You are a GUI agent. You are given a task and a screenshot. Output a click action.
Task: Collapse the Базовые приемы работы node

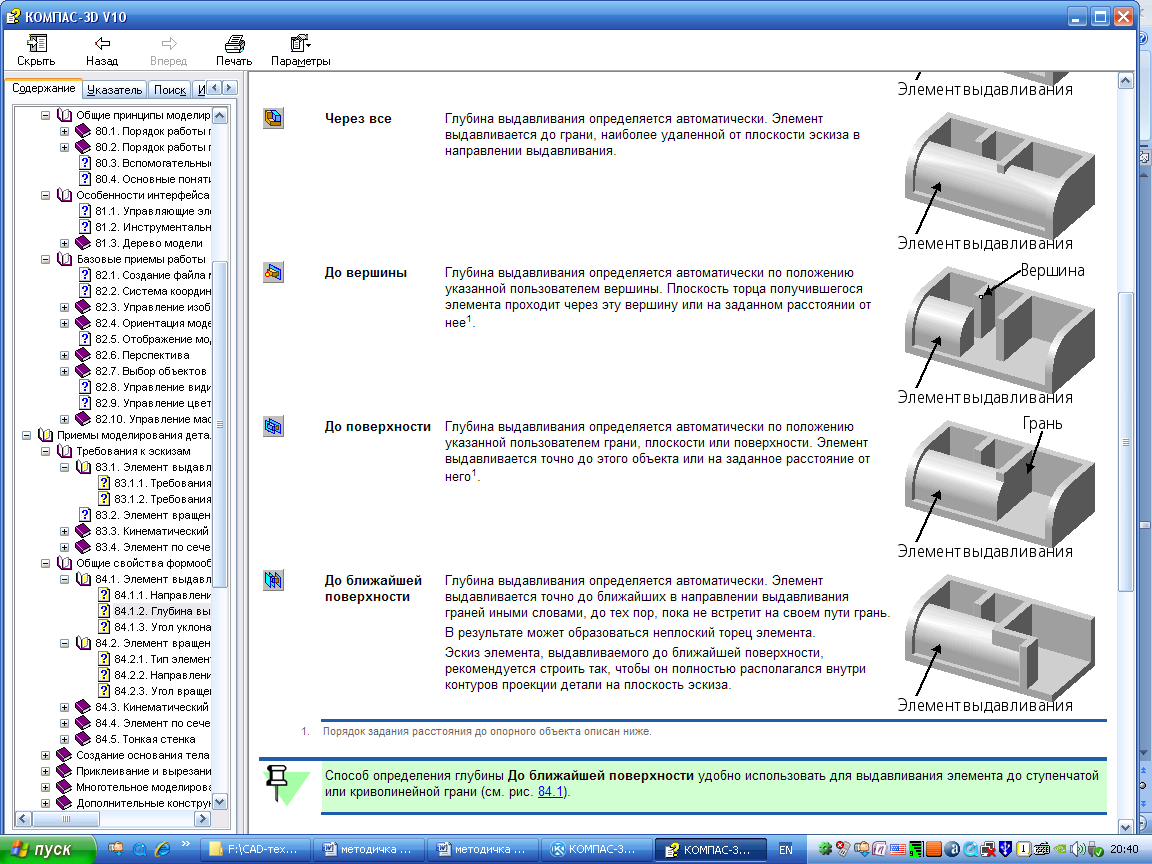(46, 259)
